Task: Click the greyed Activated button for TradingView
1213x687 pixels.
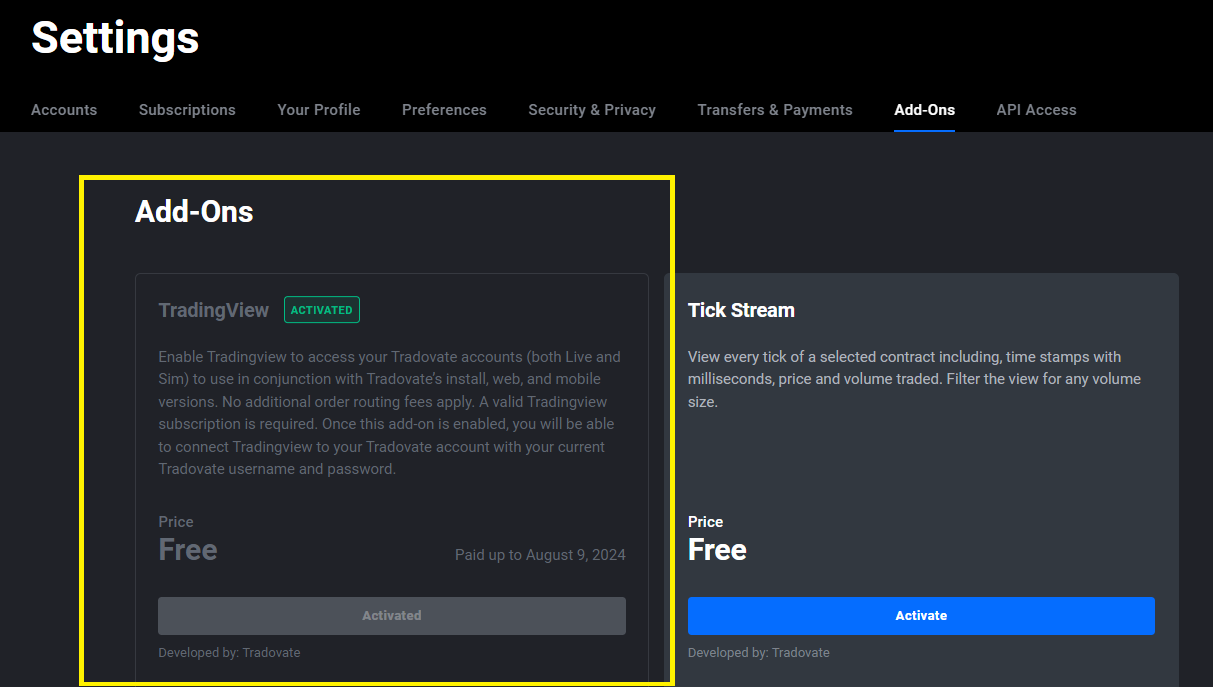Action: click(x=392, y=616)
